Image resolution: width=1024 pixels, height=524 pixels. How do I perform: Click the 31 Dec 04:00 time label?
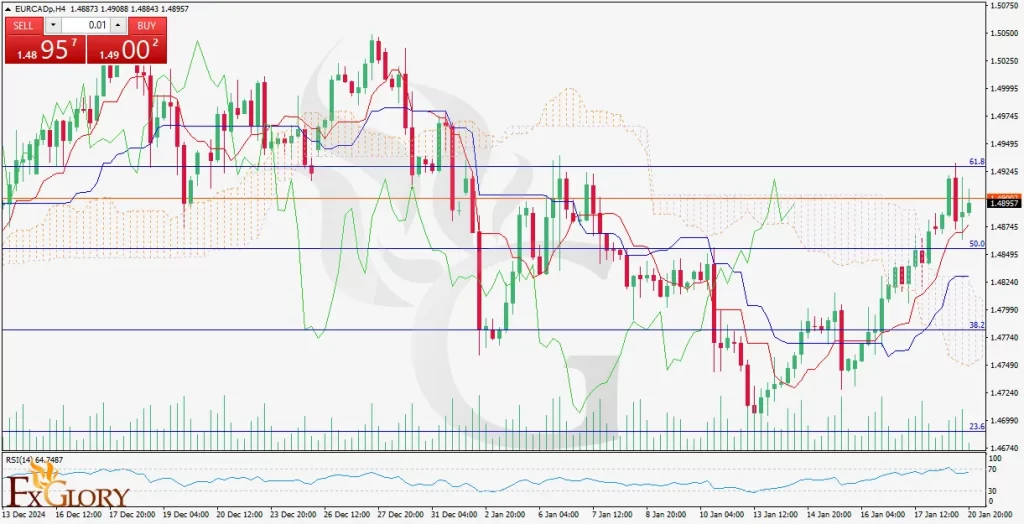[455, 514]
